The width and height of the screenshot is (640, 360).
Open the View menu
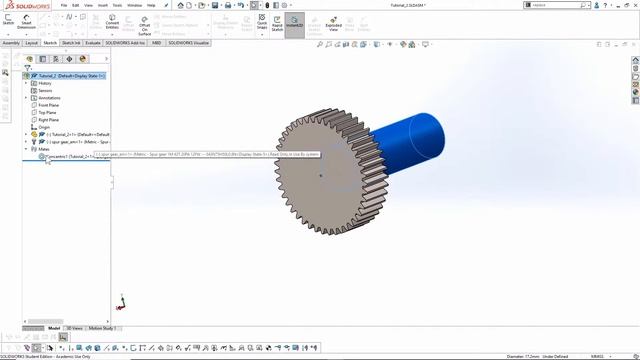[88, 5]
